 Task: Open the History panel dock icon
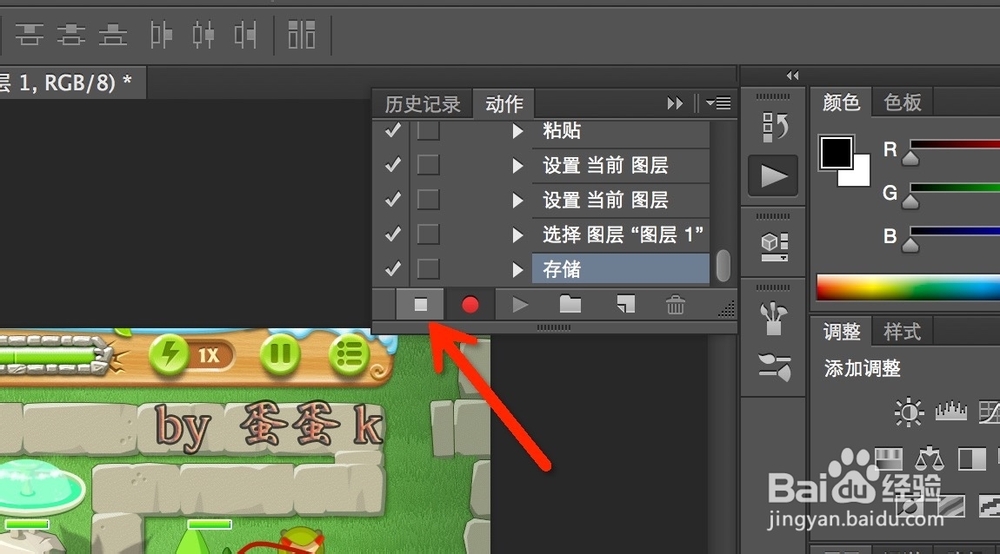click(x=774, y=126)
